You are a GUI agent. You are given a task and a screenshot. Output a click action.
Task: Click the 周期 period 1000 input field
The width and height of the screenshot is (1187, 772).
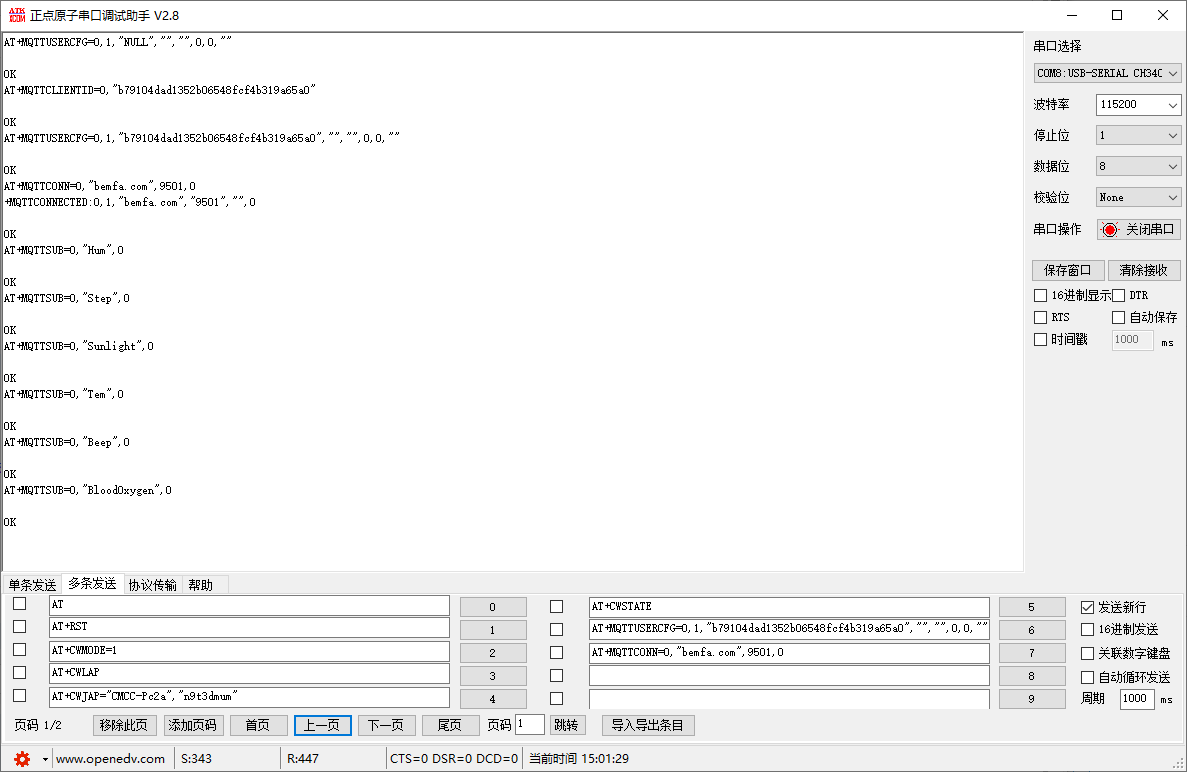click(x=1137, y=699)
